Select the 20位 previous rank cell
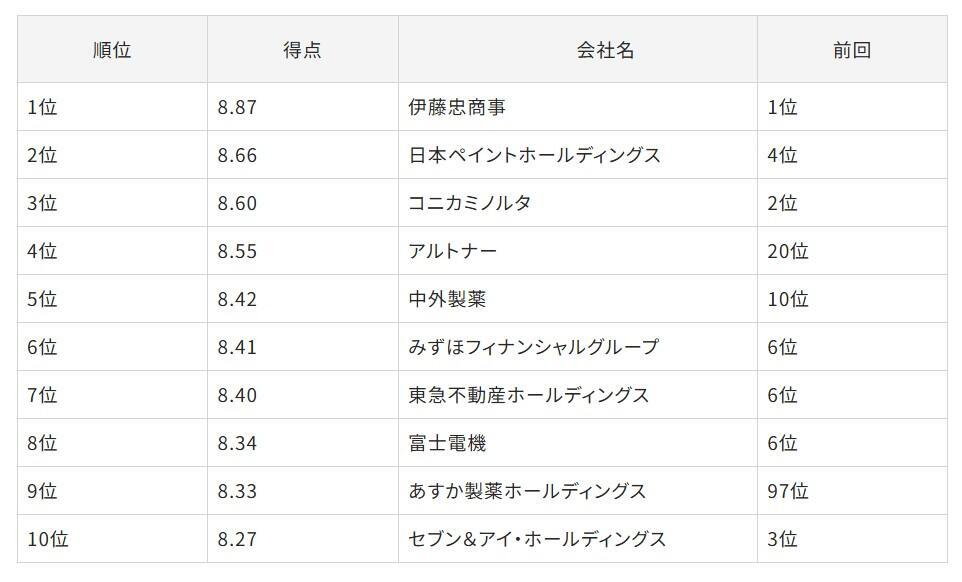Viewport: 962px width, 582px height. tap(788, 251)
